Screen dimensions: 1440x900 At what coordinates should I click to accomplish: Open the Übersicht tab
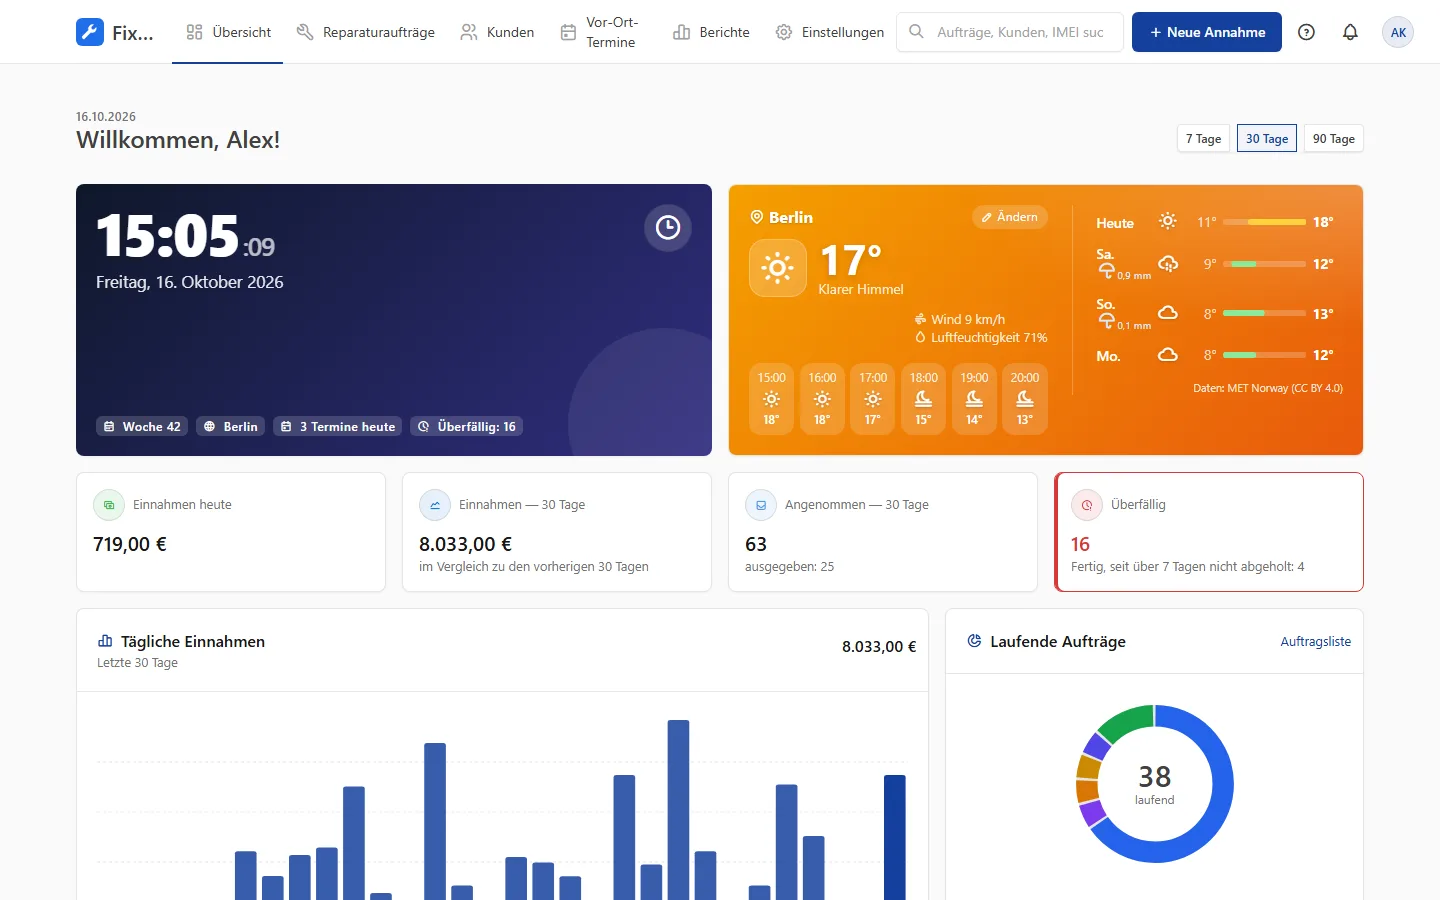228,32
